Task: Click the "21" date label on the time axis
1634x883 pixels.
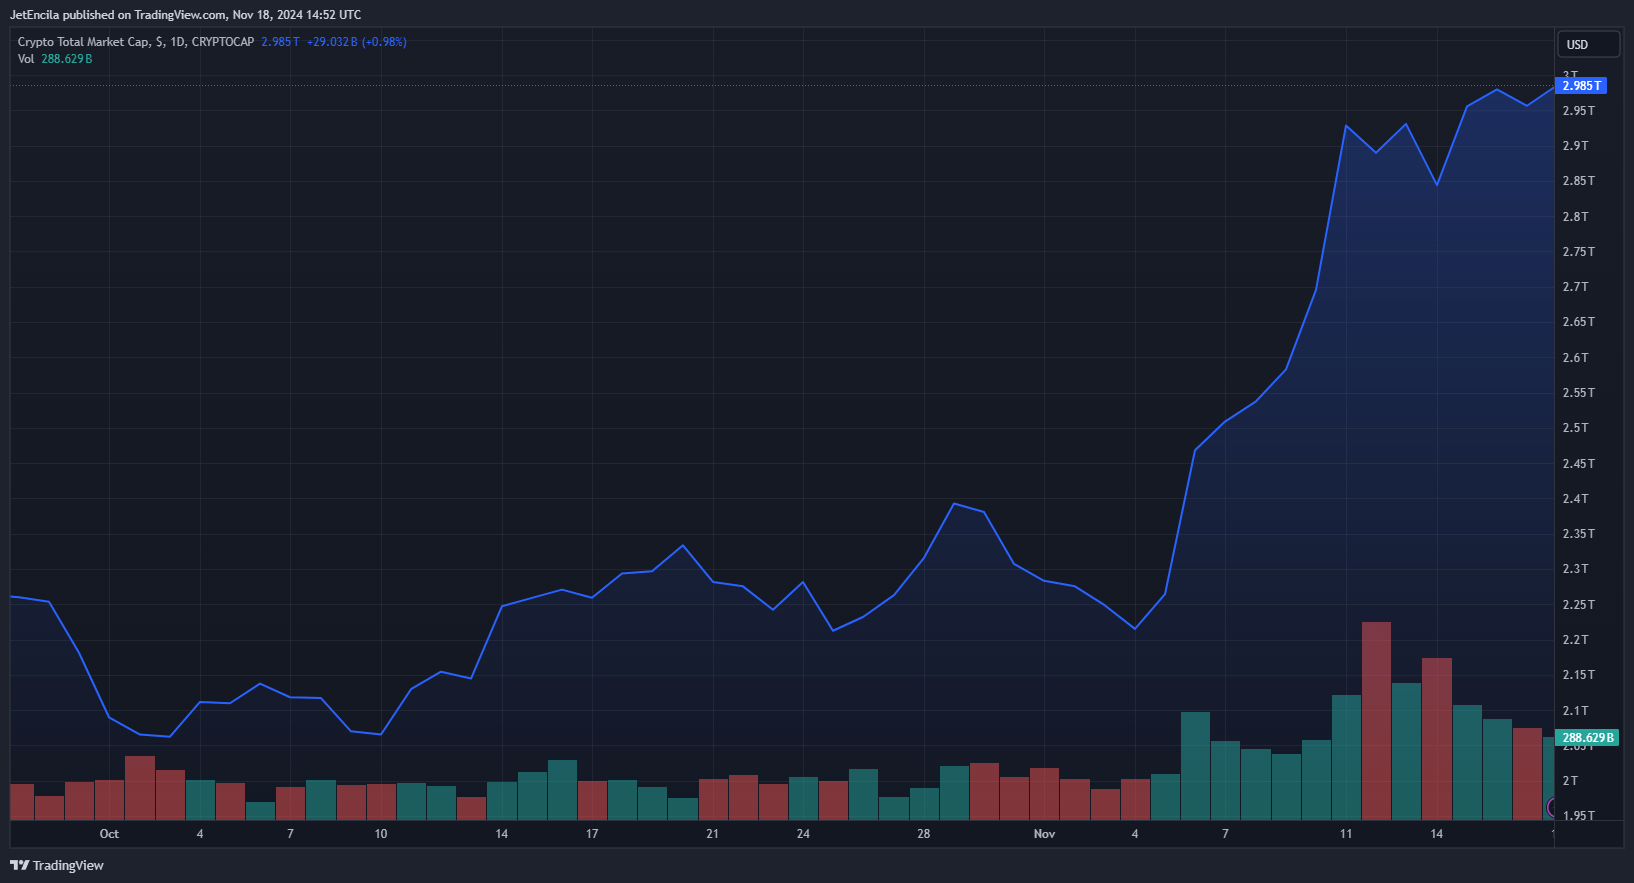Action: tap(712, 834)
